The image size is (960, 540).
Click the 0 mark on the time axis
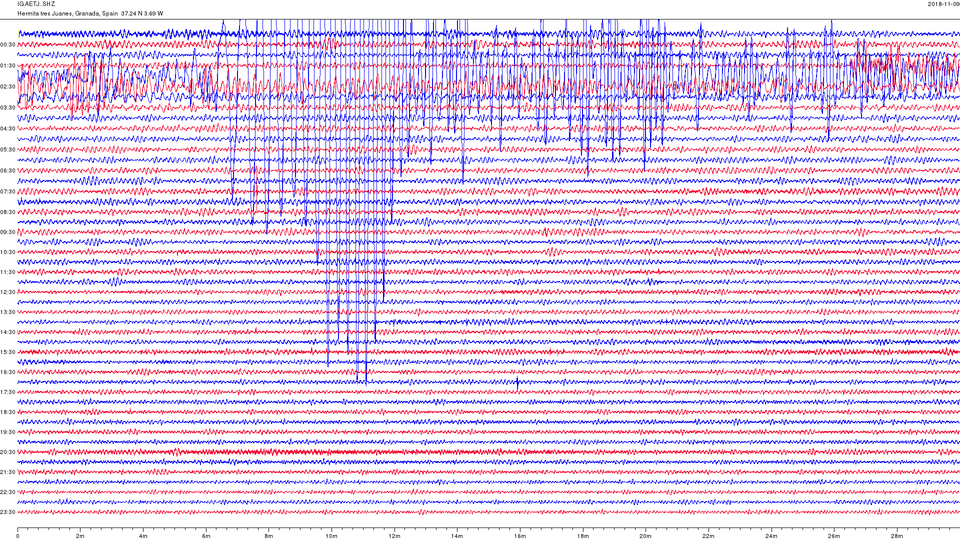(18, 536)
